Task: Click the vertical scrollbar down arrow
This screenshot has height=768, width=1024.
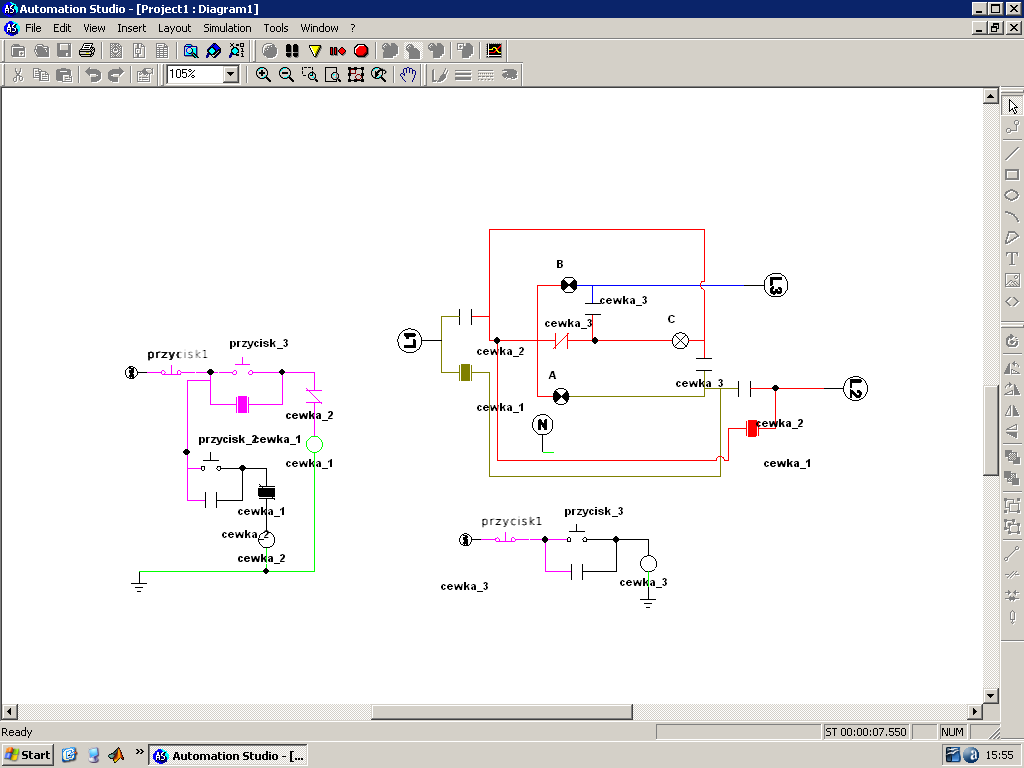Action: (x=991, y=695)
